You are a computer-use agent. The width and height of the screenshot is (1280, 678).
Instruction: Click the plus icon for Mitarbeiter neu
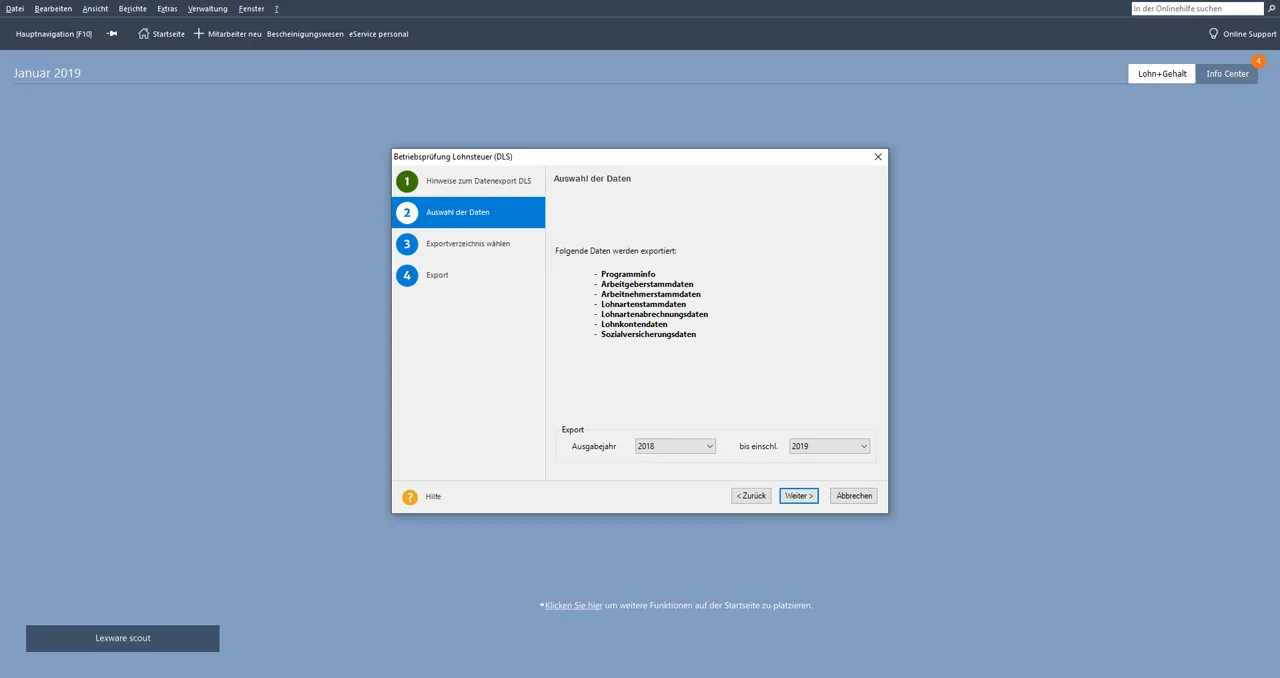pyautogui.click(x=199, y=34)
